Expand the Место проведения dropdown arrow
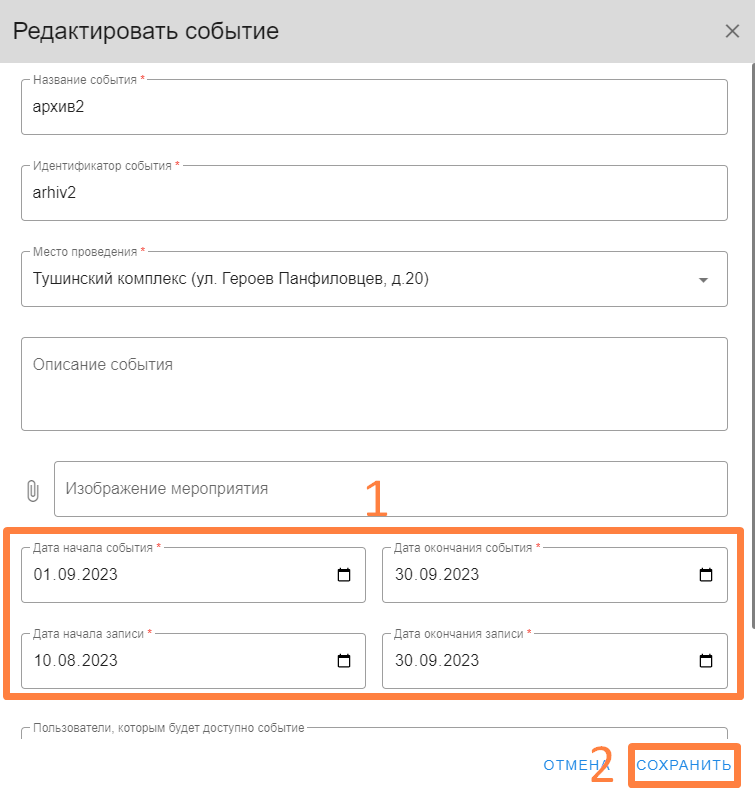The image size is (755, 790). click(x=703, y=280)
